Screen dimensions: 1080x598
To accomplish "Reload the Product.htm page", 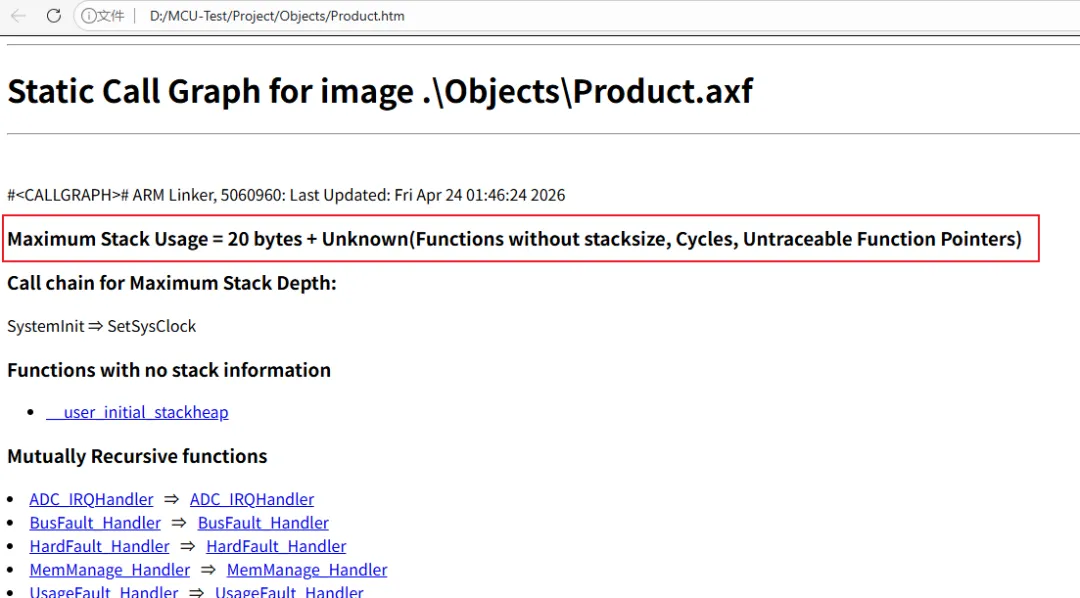I will tap(54, 16).
